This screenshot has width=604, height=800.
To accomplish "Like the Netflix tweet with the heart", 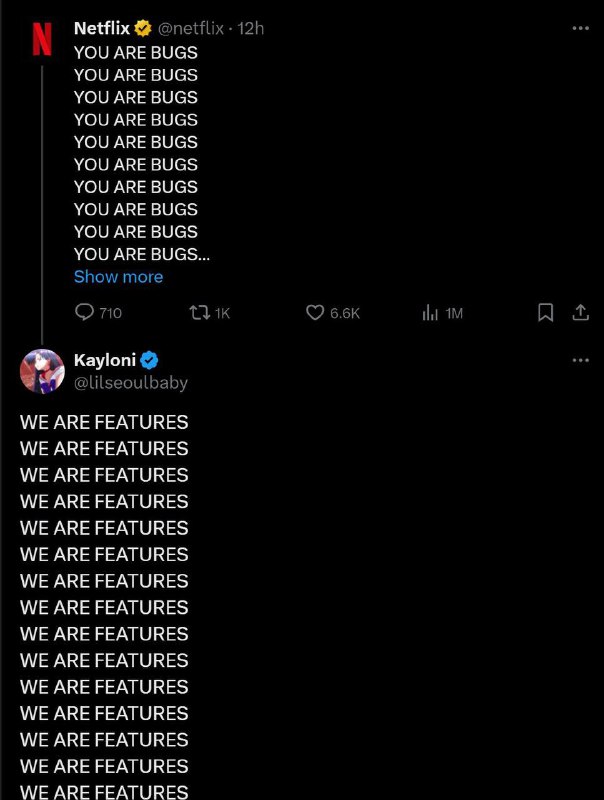I will [315, 313].
